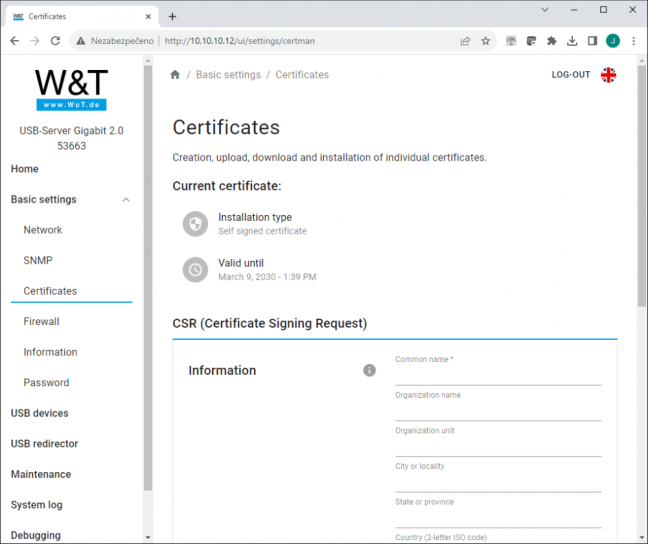Click the second extension icon in toolbar
This screenshot has height=544, width=648.
531,41
